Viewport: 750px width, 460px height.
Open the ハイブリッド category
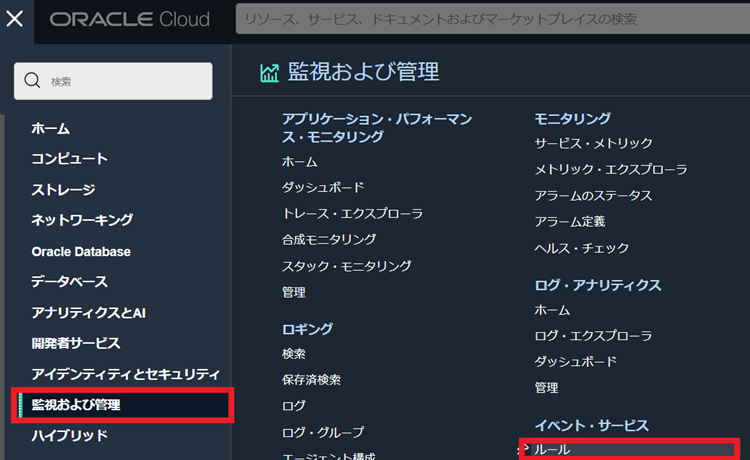(x=69, y=436)
